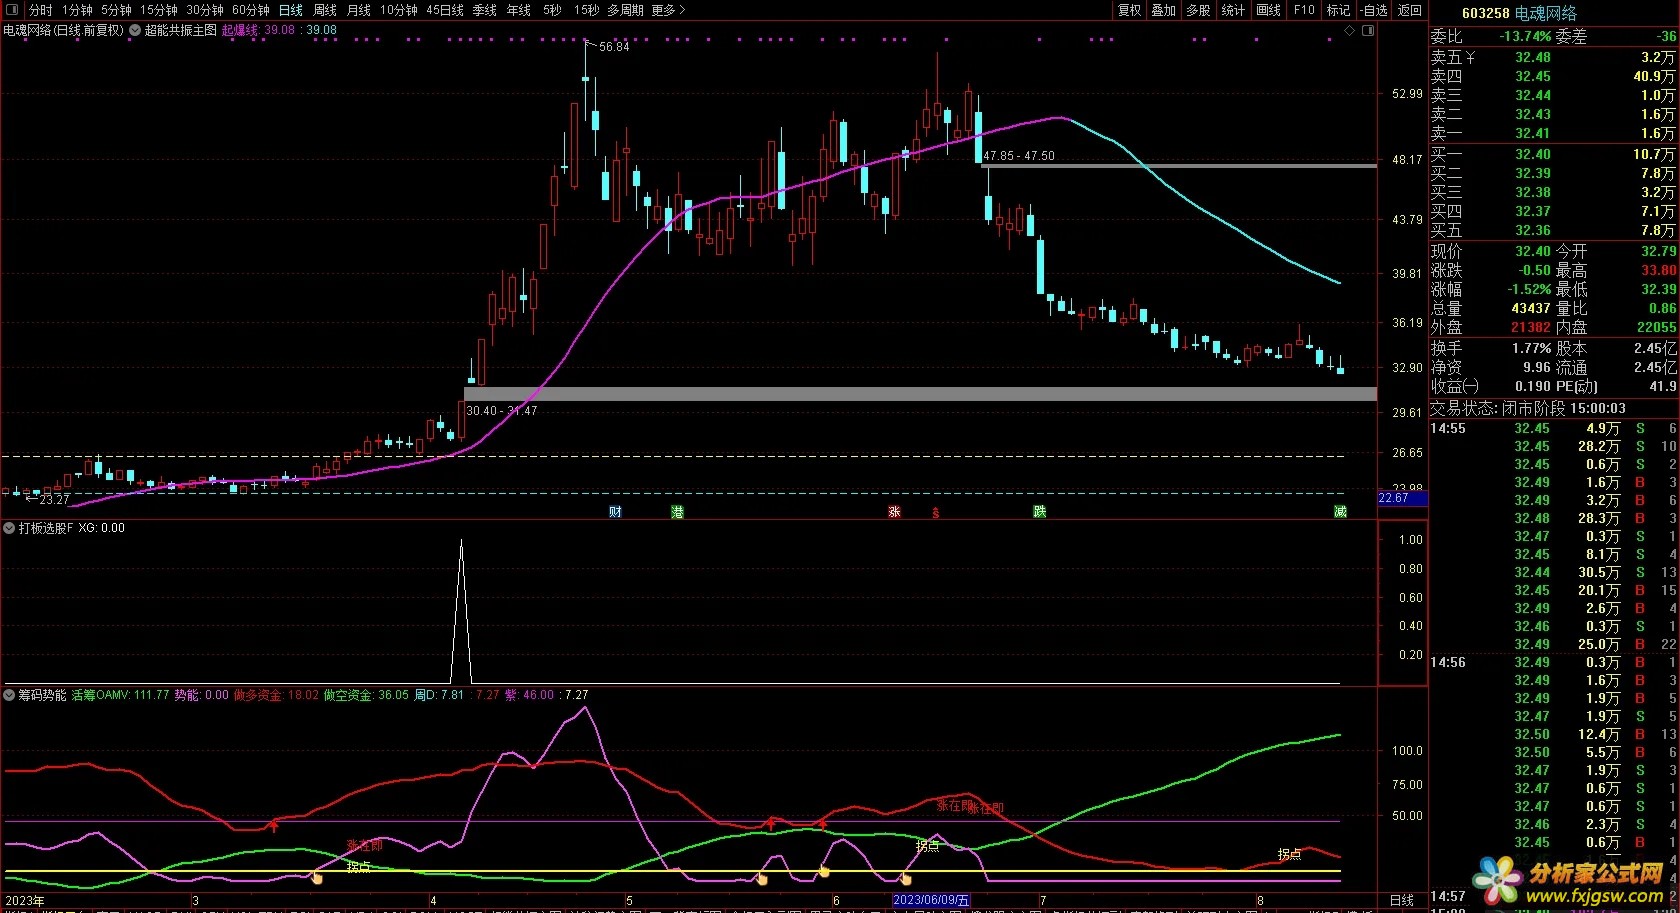Expand 打板选股F indicator dropdown arrow
This screenshot has height=913, width=1680.
point(10,528)
